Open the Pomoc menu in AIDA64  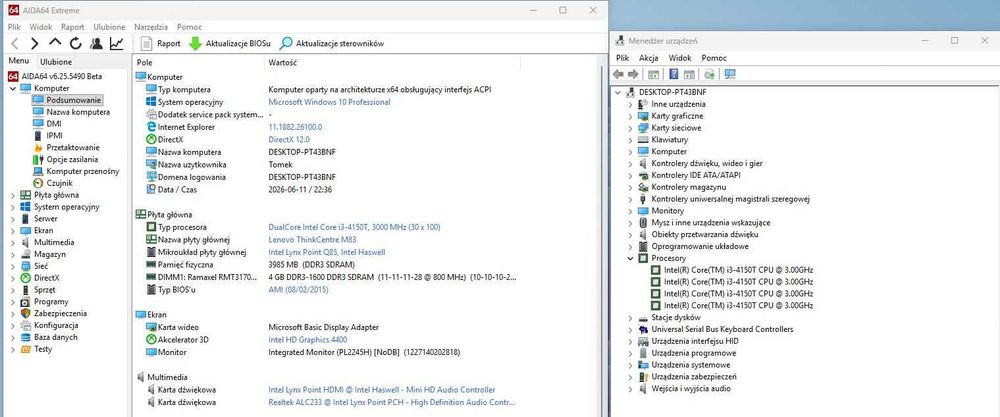point(189,27)
